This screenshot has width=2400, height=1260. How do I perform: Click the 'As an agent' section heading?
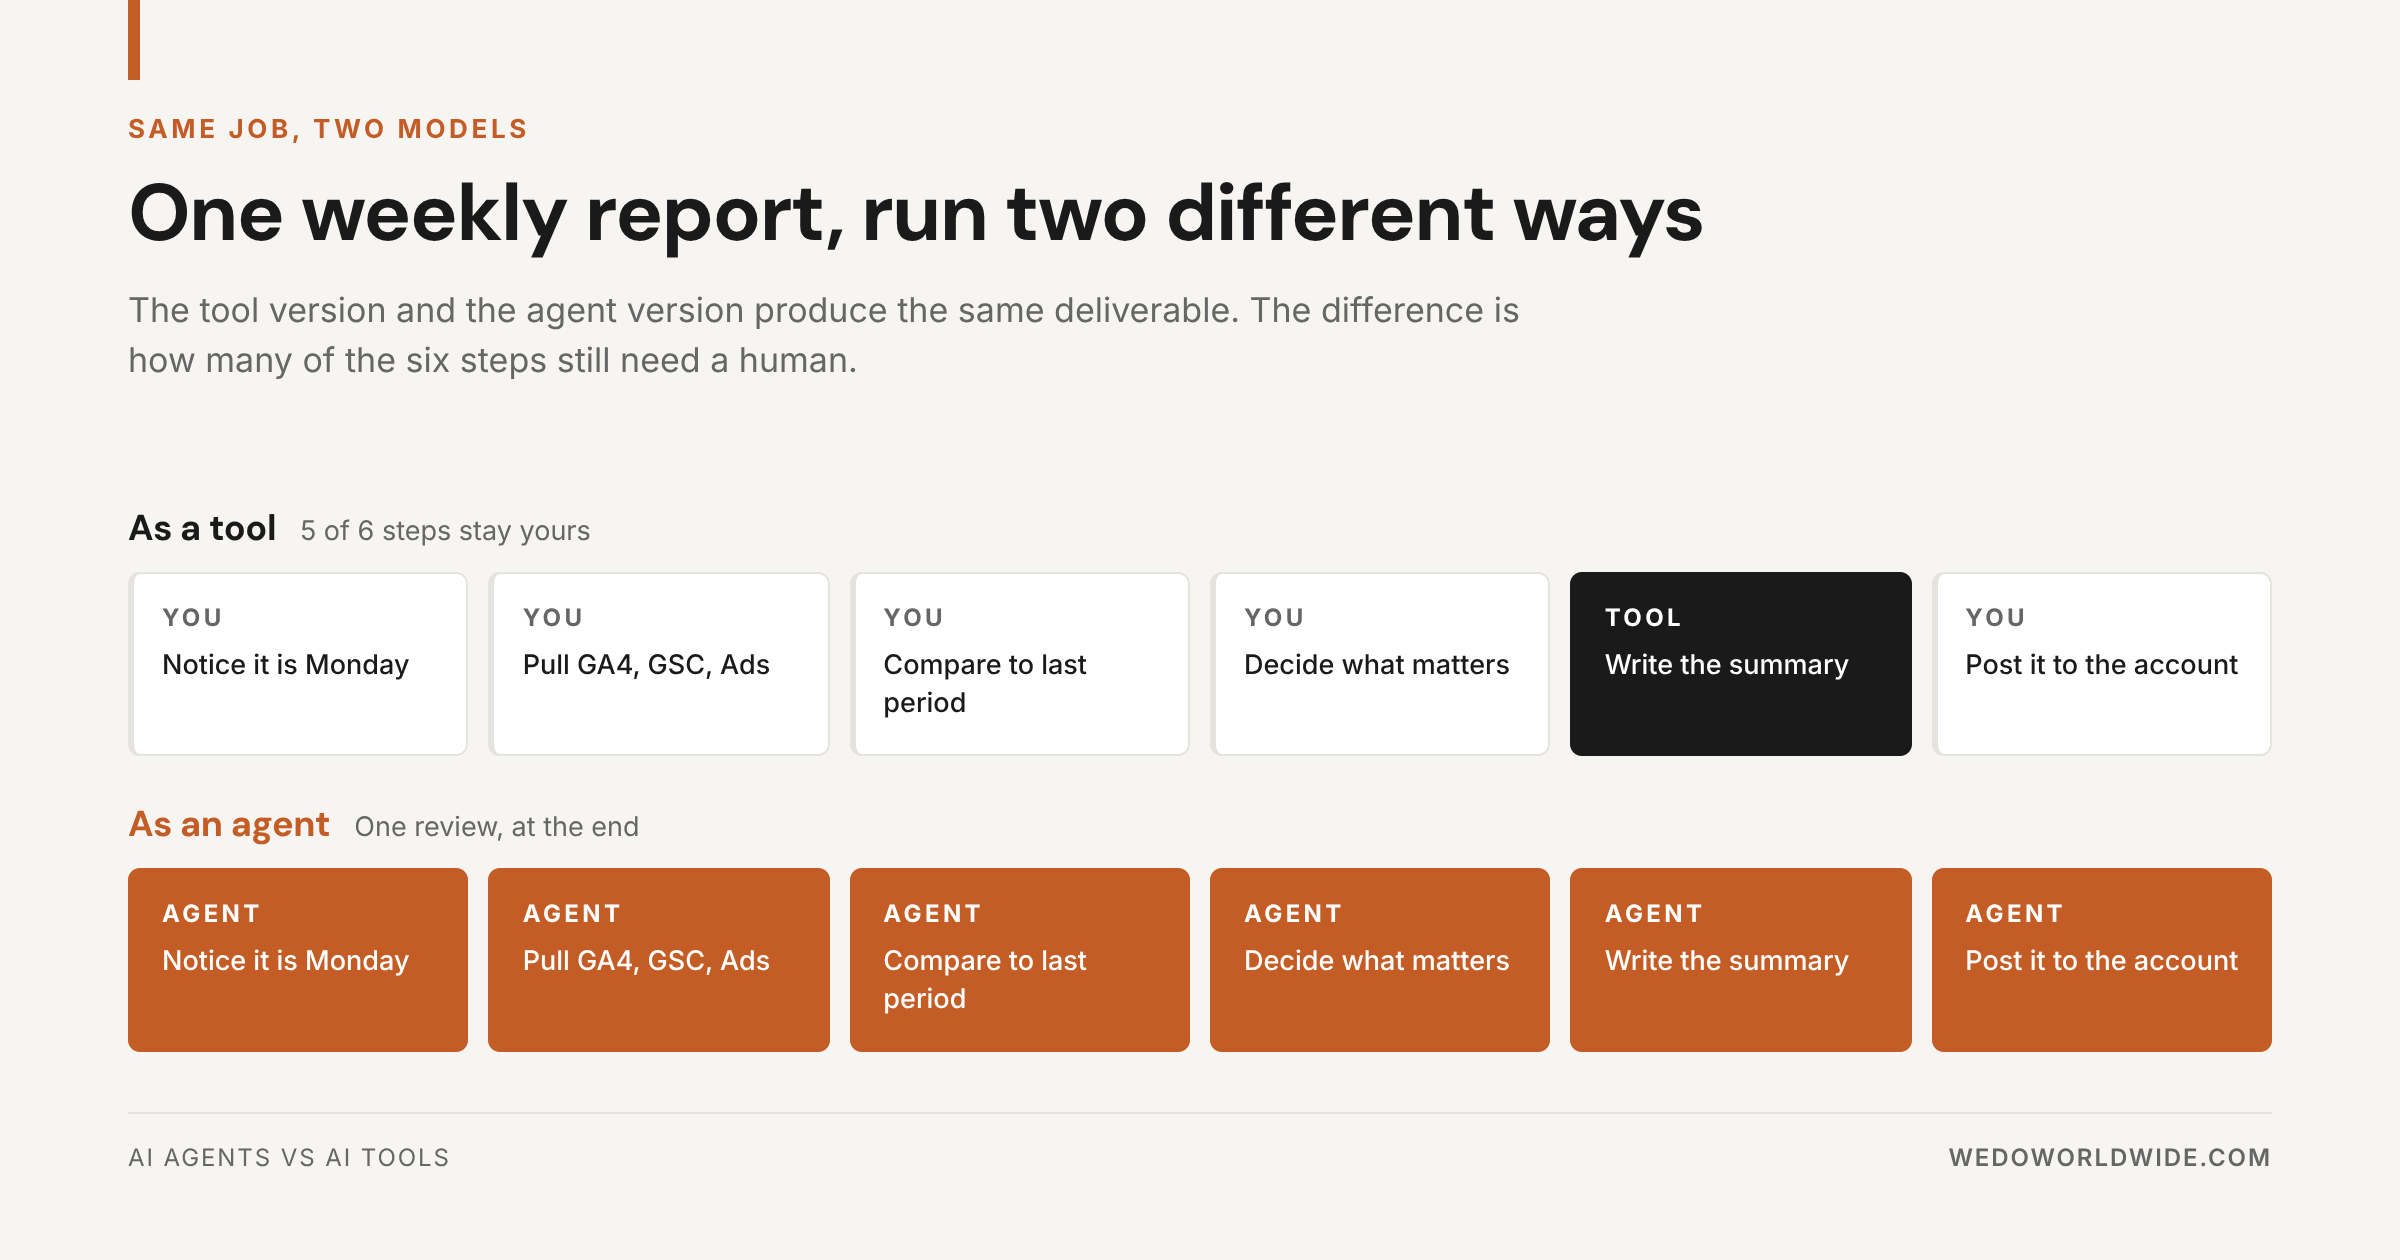[x=229, y=825]
